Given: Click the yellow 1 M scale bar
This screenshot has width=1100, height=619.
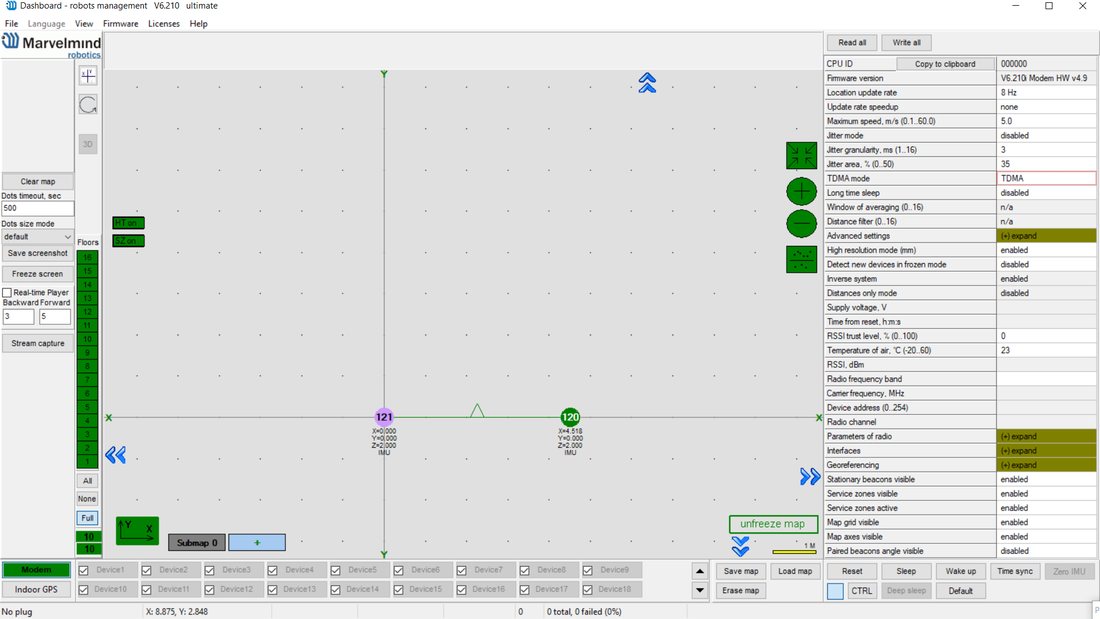Looking at the screenshot, I should click(794, 552).
